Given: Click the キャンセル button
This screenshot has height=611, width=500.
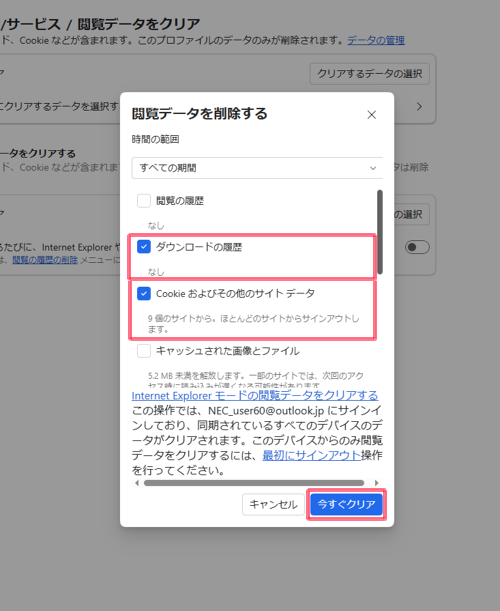Looking at the screenshot, I should [x=273, y=504].
